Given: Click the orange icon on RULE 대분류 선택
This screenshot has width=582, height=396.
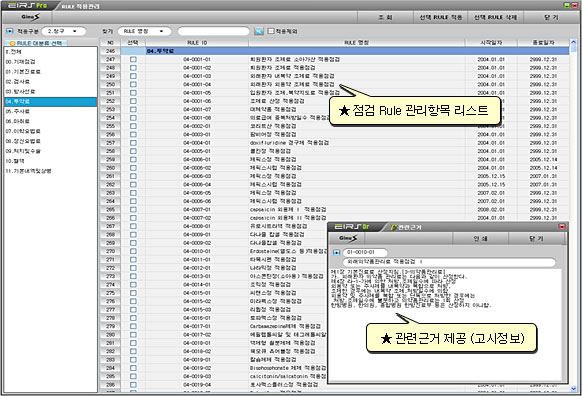Looking at the screenshot, I should pos(12,43).
